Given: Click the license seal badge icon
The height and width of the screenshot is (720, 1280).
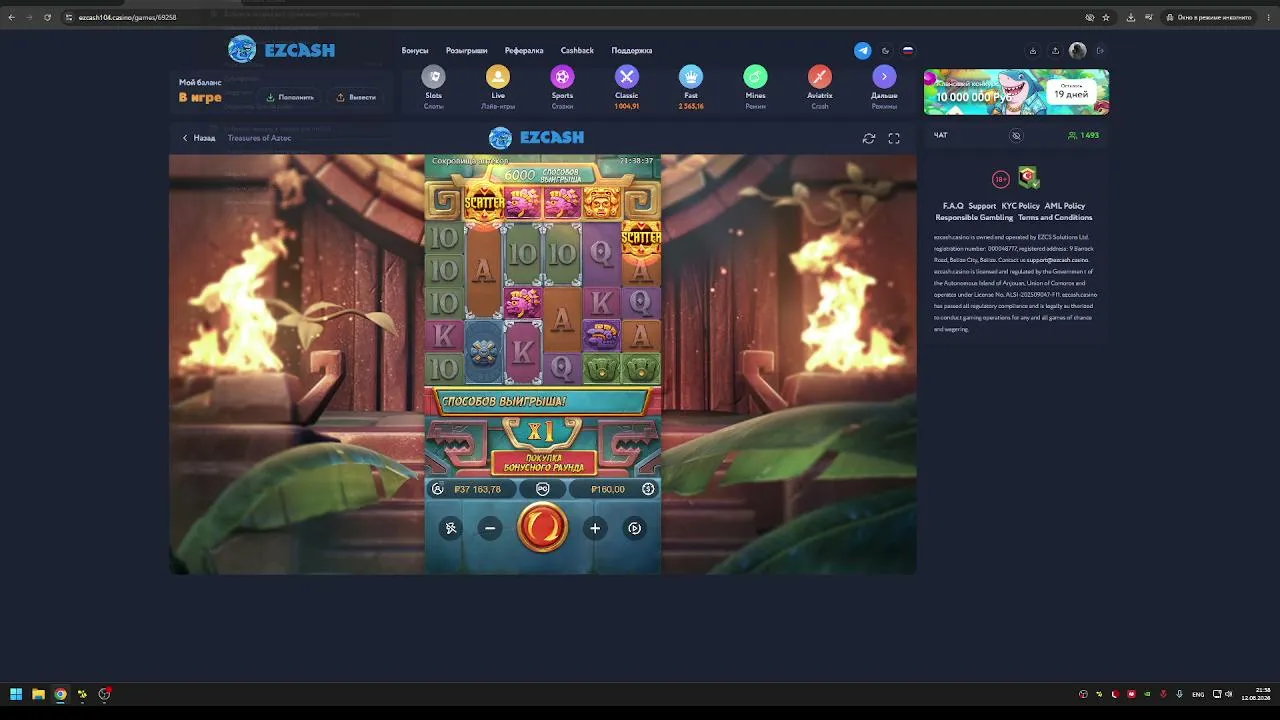Looking at the screenshot, I should (x=1028, y=178).
